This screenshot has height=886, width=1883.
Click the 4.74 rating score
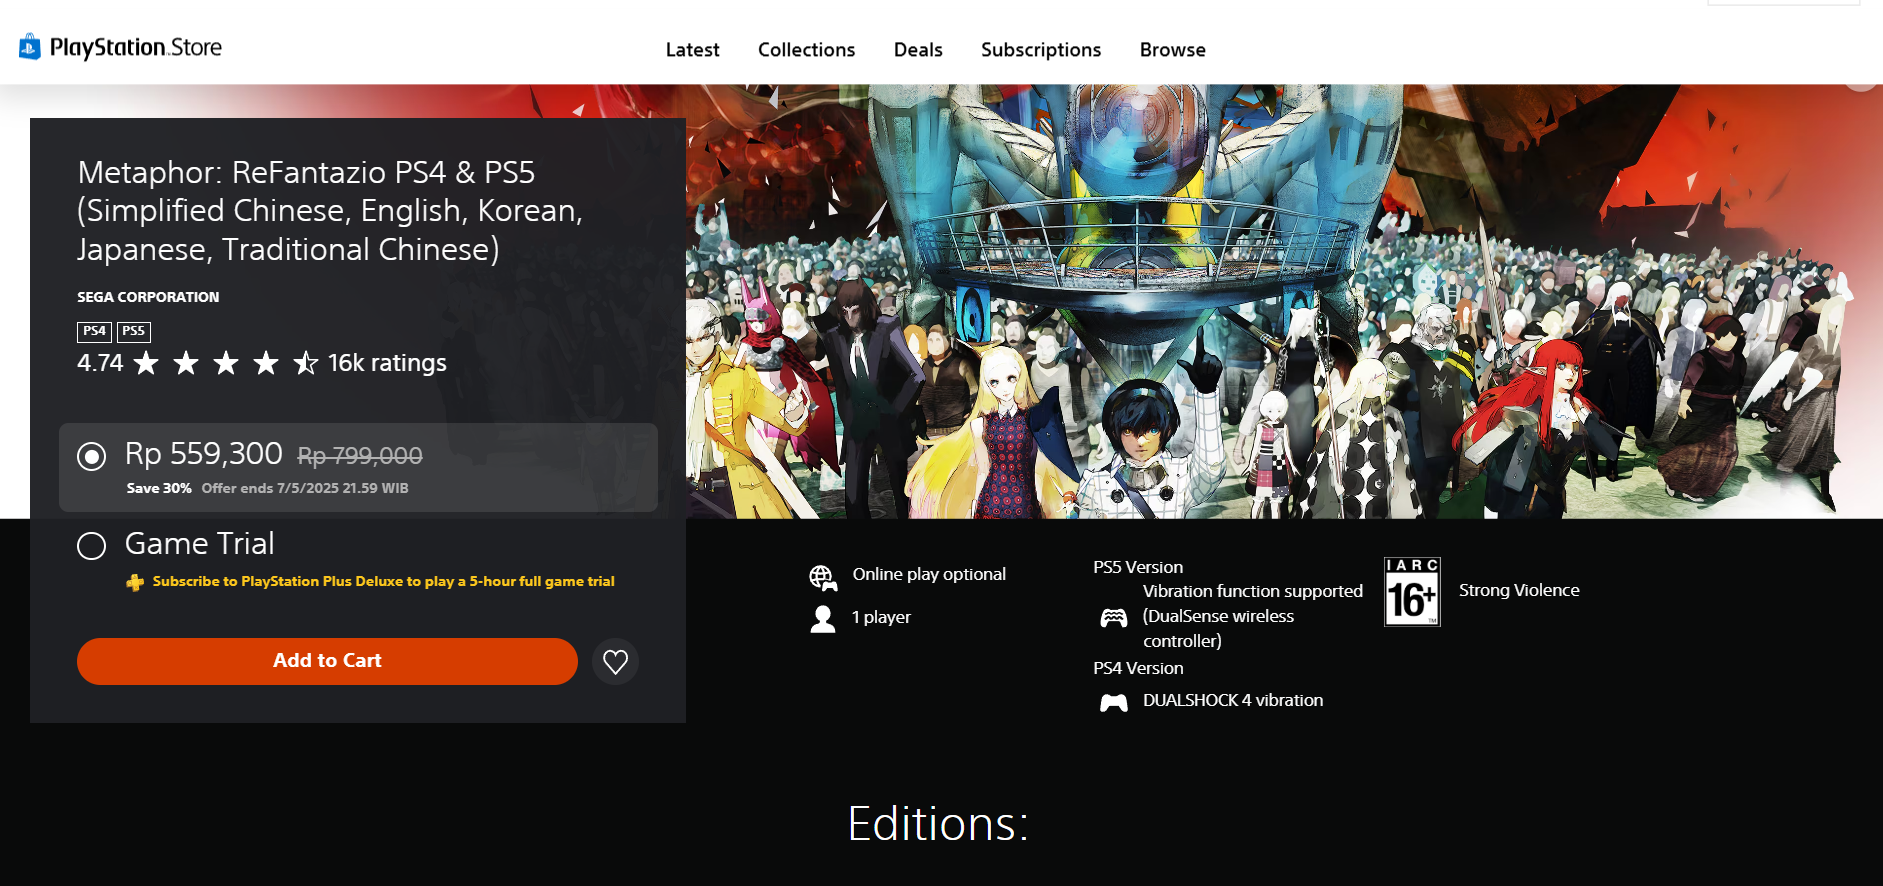tap(100, 363)
